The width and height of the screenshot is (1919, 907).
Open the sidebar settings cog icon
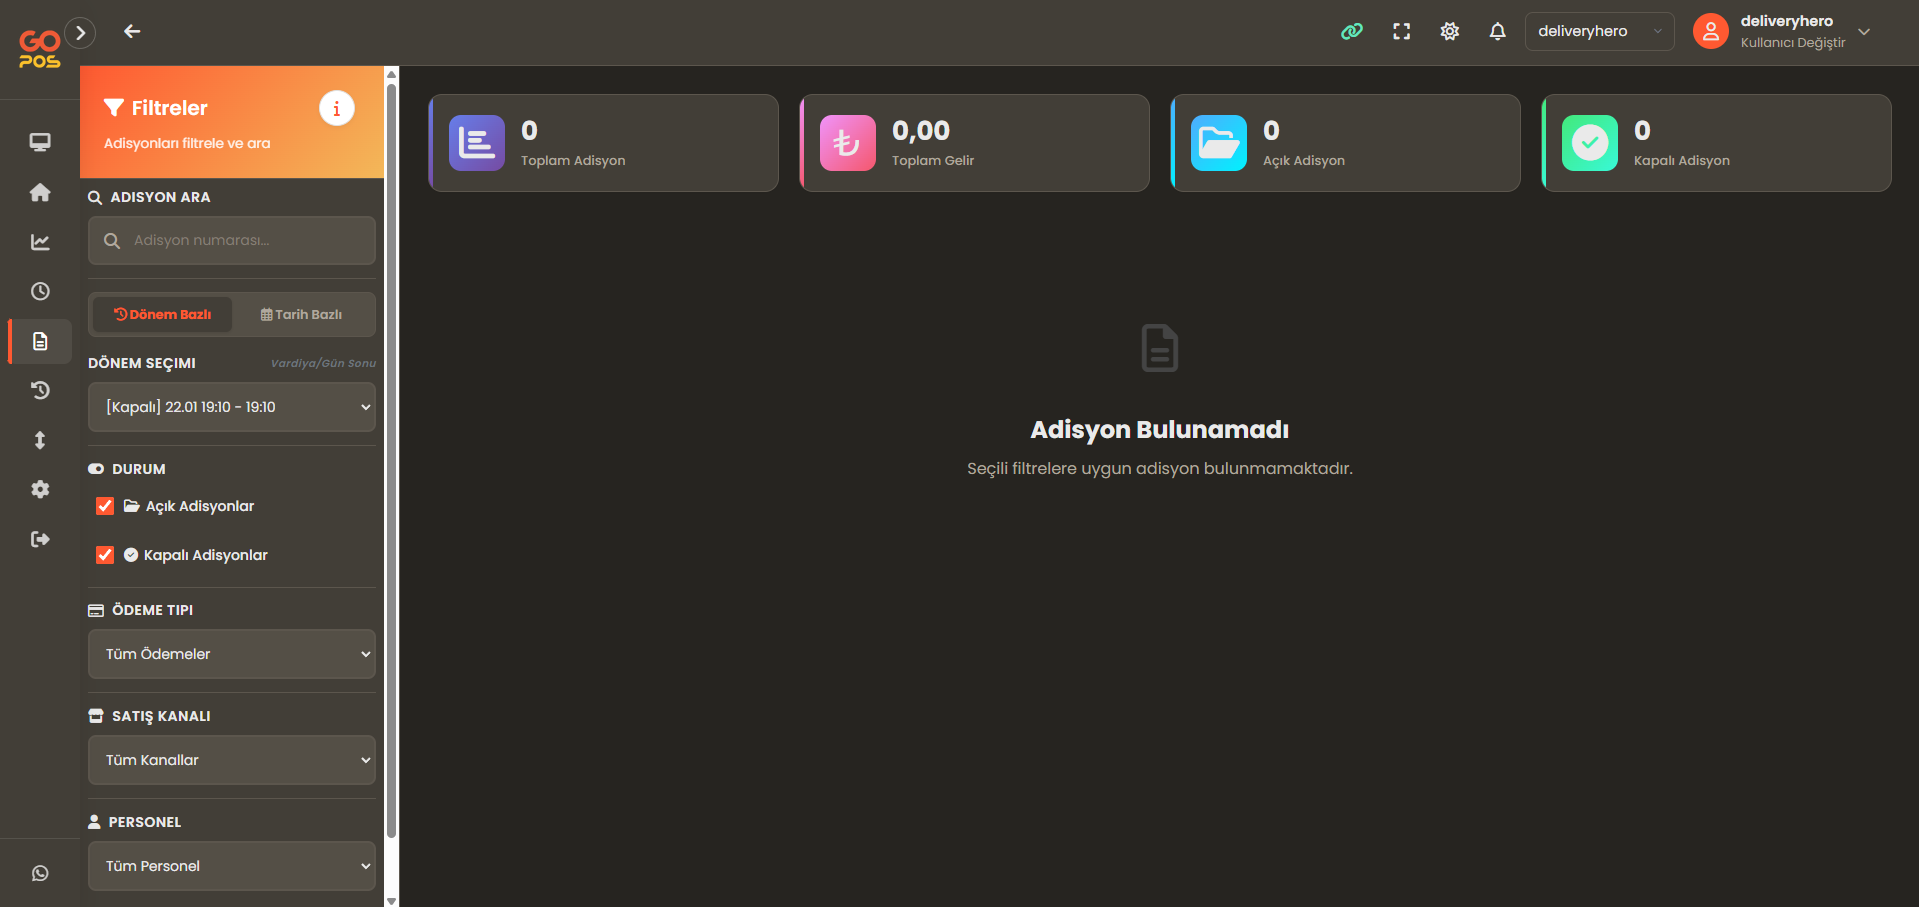tap(40, 489)
